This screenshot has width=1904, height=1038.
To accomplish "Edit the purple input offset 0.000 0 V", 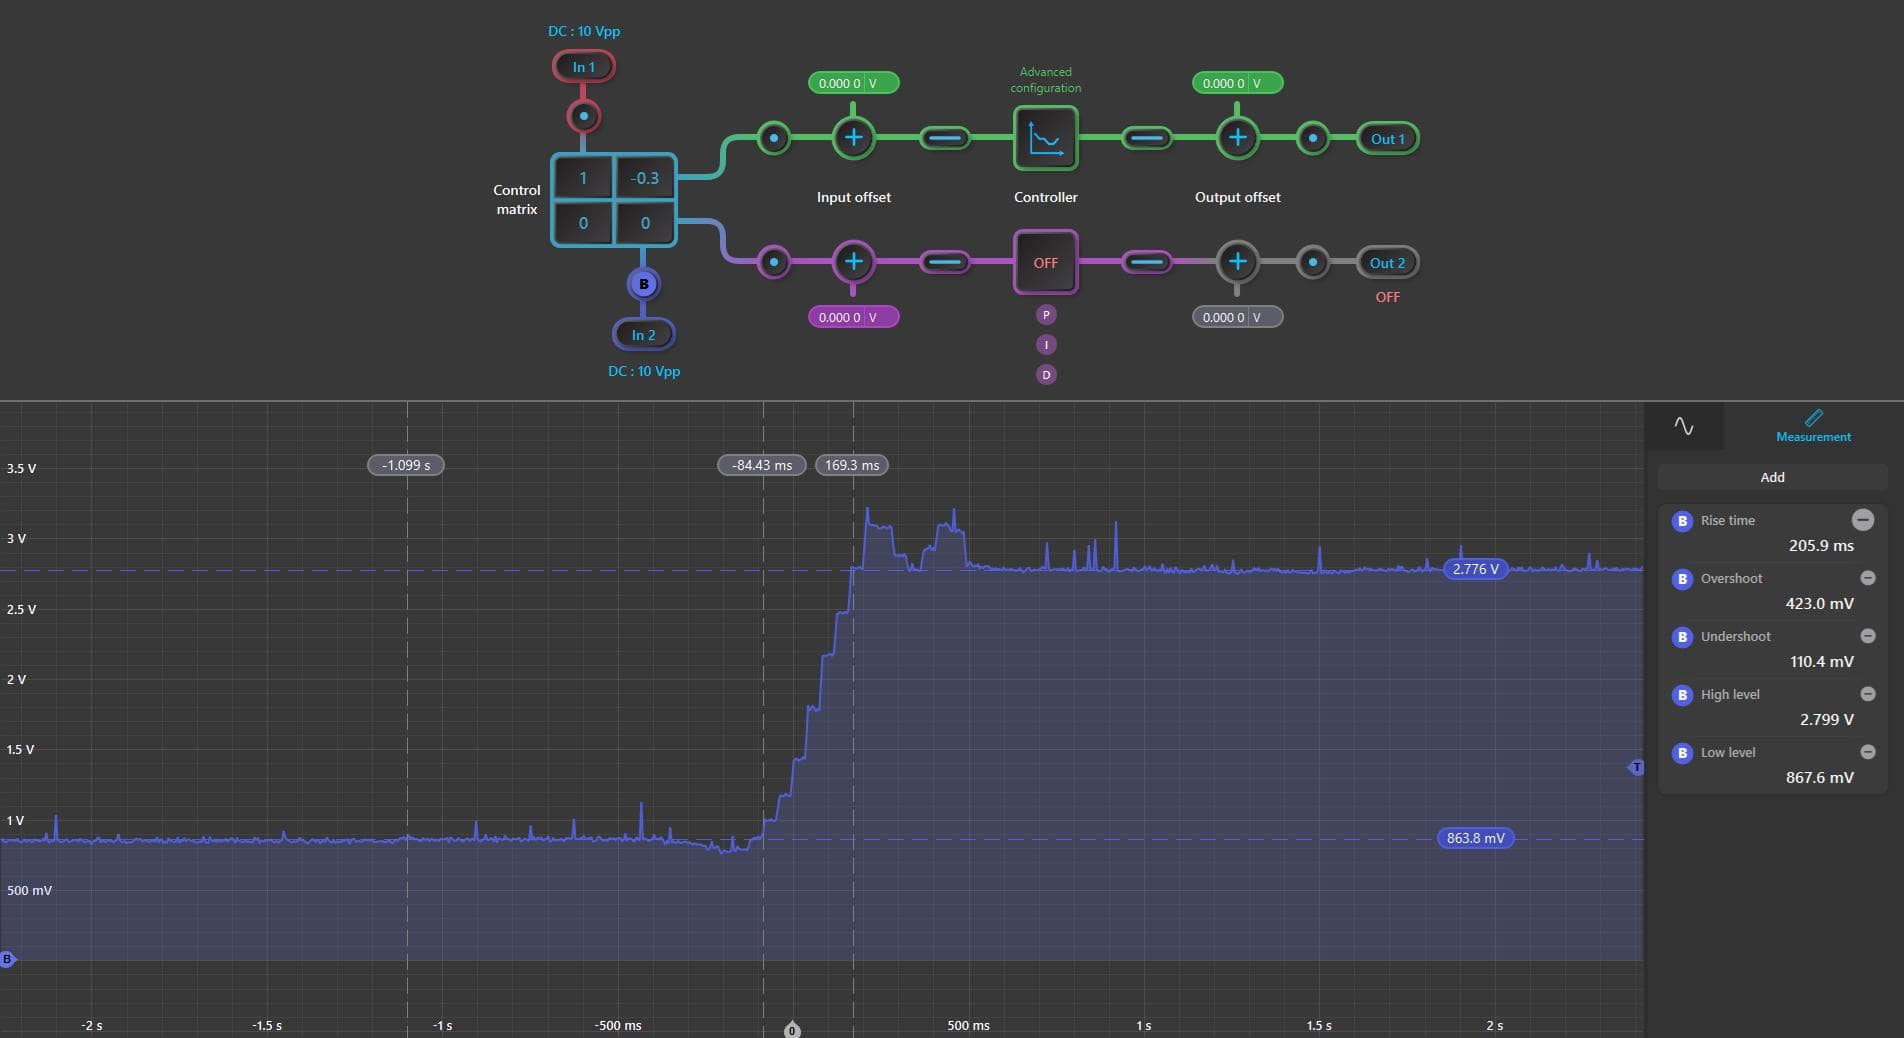I will pyautogui.click(x=854, y=317).
